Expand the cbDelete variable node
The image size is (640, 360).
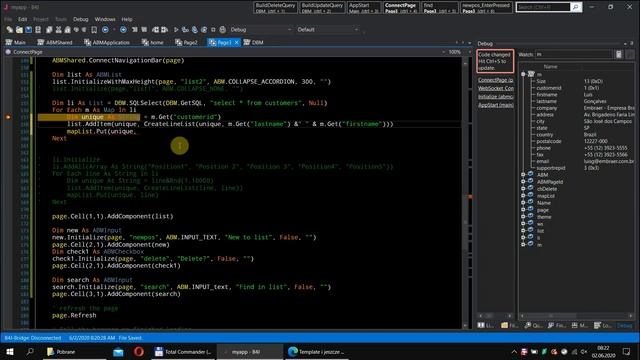pos(523,189)
